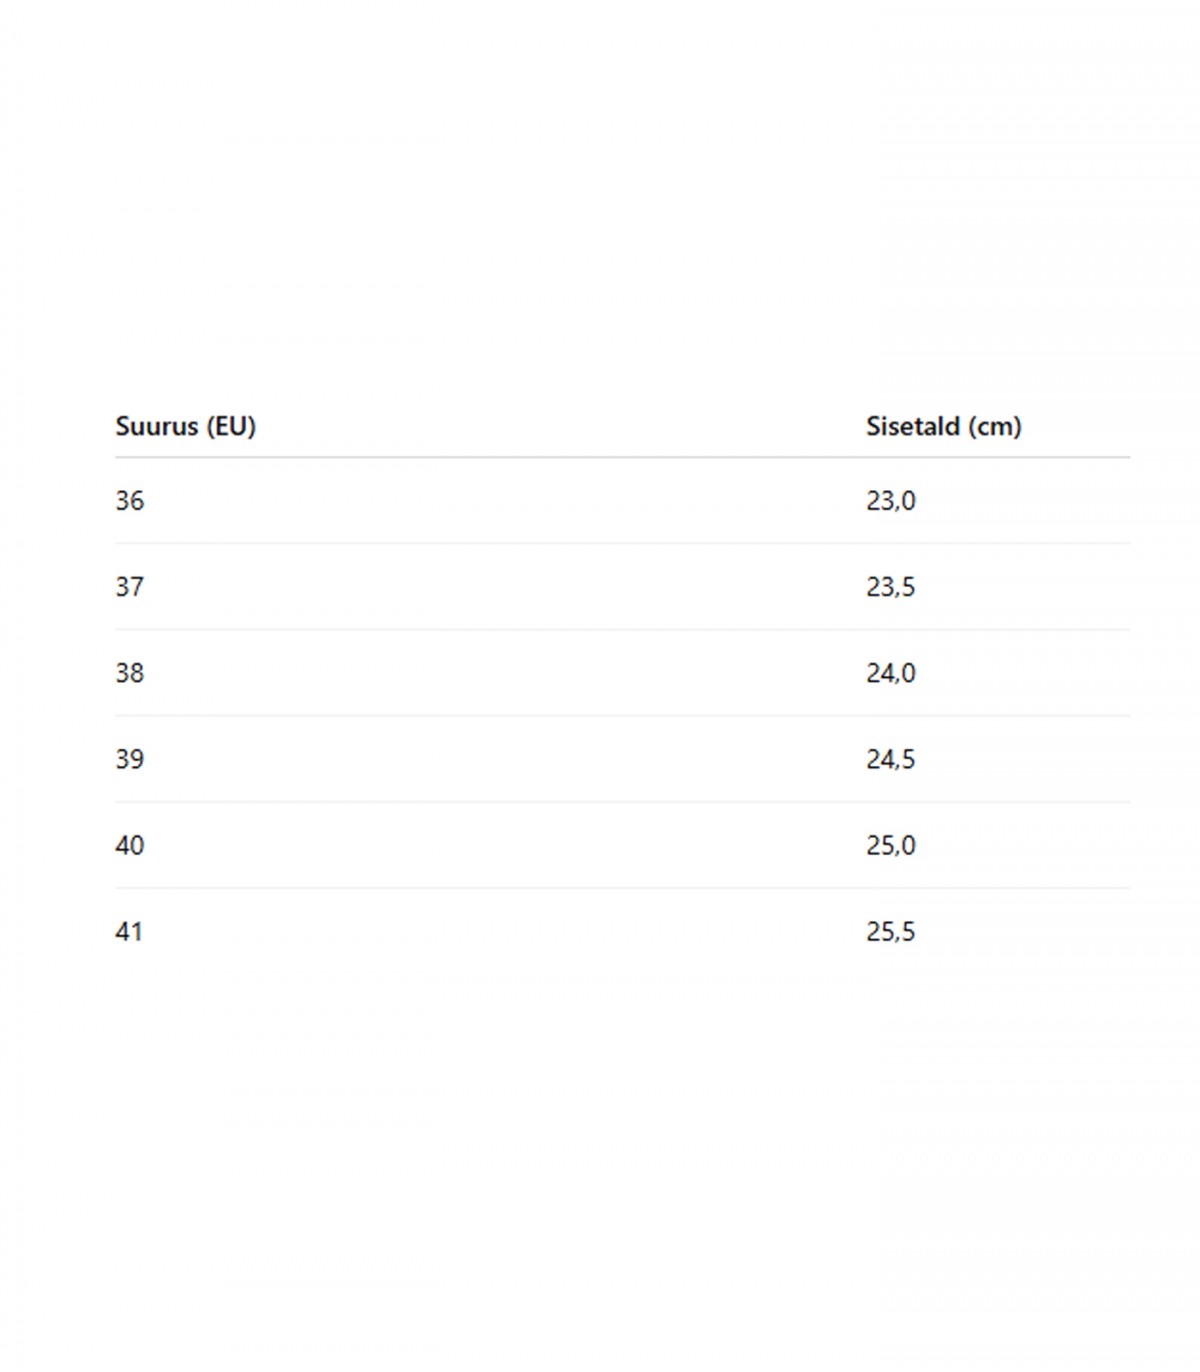Click the 'Suurus (EU)' column header
This screenshot has width=1200, height=1372.
tap(186, 426)
